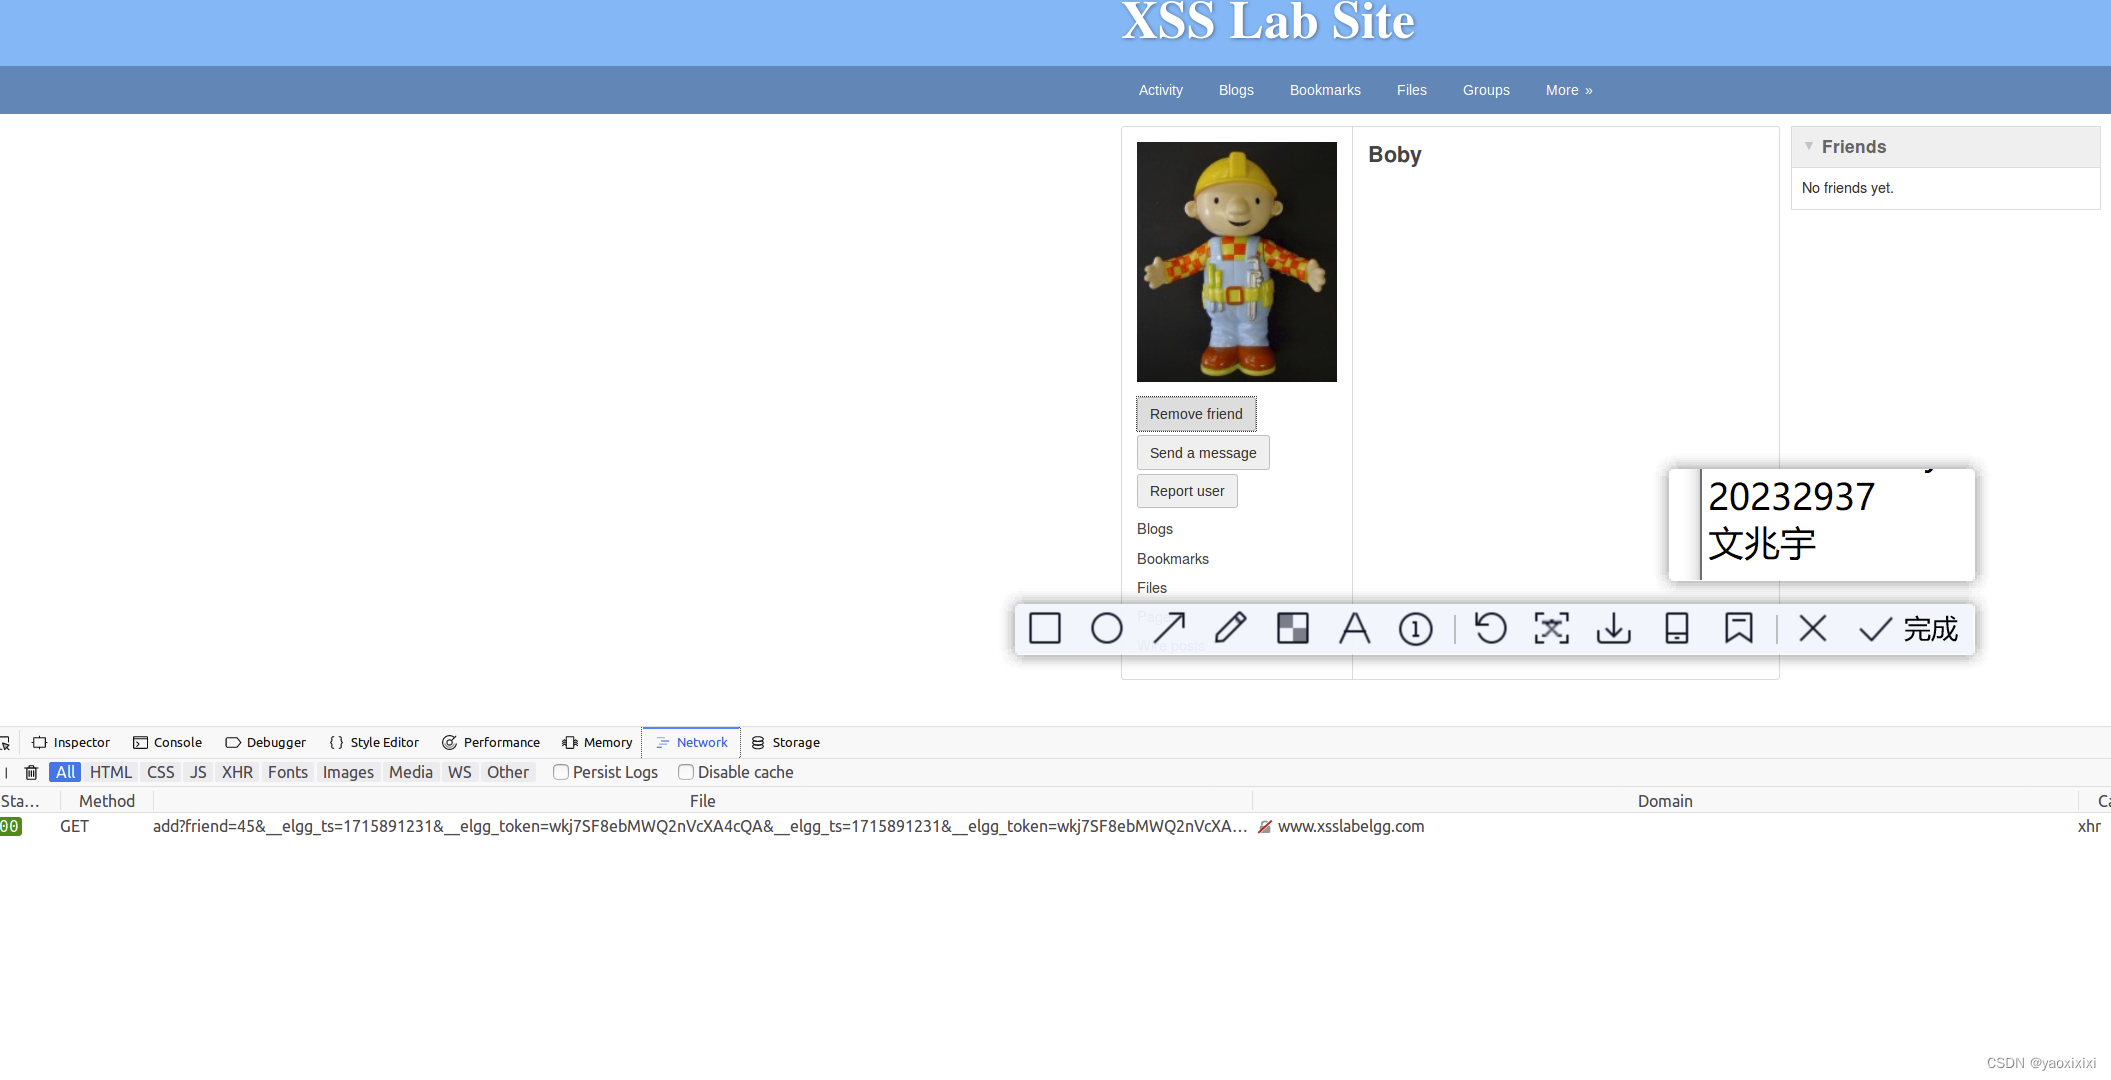Open the Style Editor tab

(x=374, y=742)
